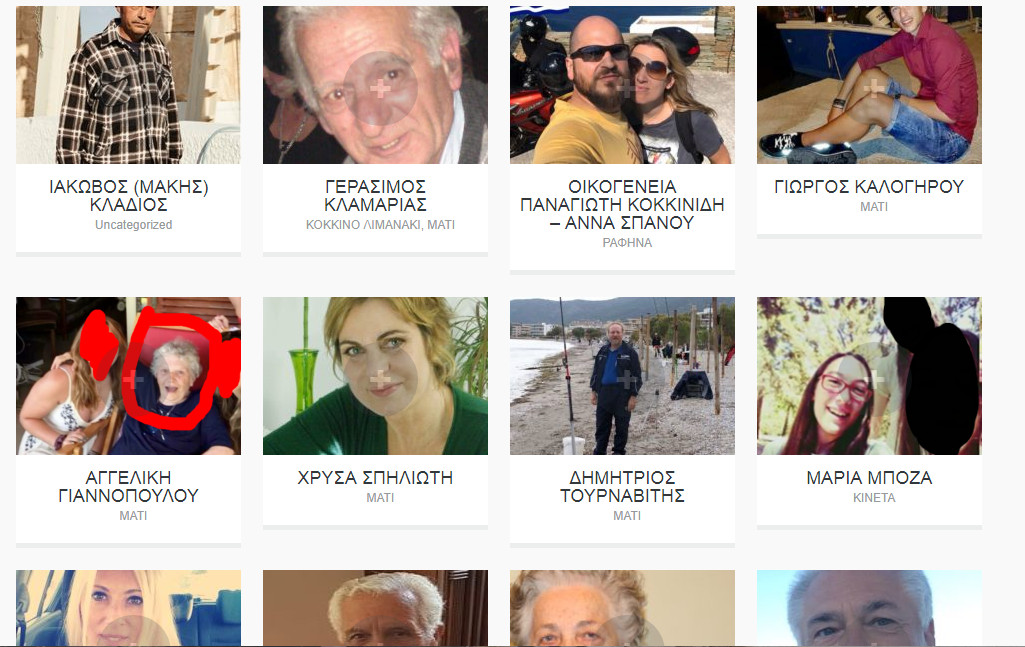This screenshot has width=1025, height=647.
Task: Open the ΧΡΥΣΑ ΣΠΗΛΙΩΤΗ title link
Action: click(375, 478)
